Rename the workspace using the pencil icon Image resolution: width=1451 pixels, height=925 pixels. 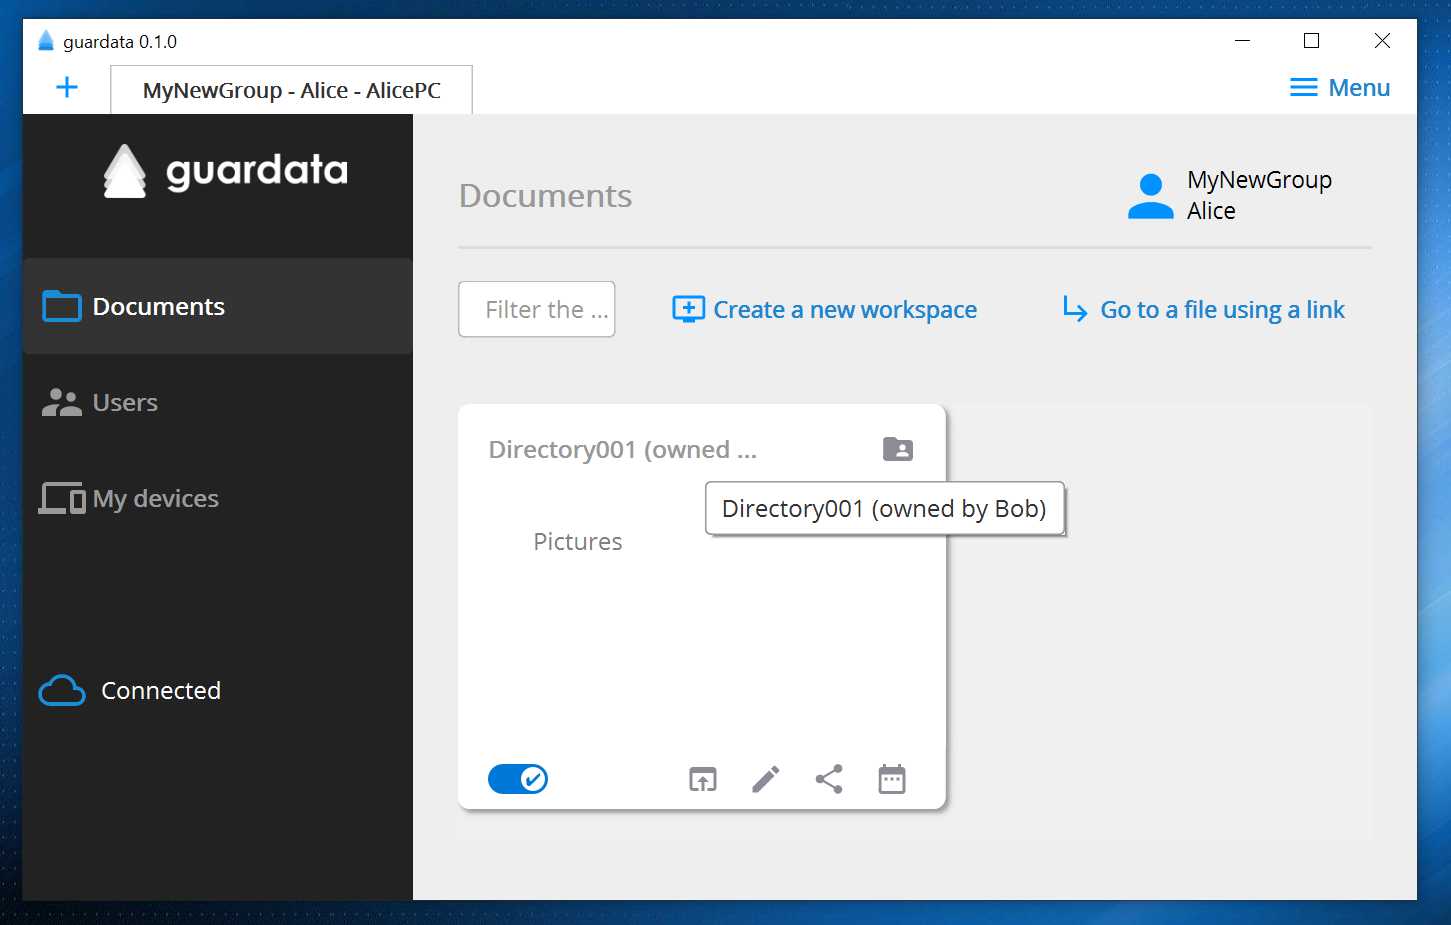[x=766, y=779]
